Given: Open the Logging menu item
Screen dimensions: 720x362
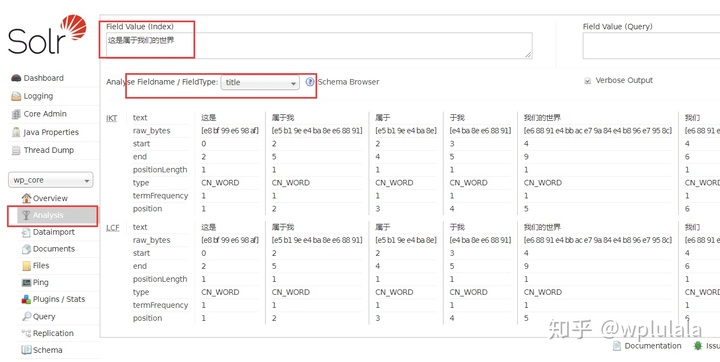Looking at the screenshot, I should click(38, 96).
